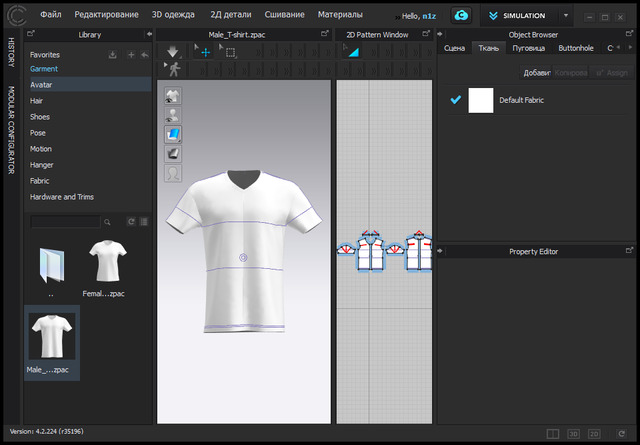Toggle Show Avatar icon in 3D viewport
The image size is (640, 445).
point(173,115)
